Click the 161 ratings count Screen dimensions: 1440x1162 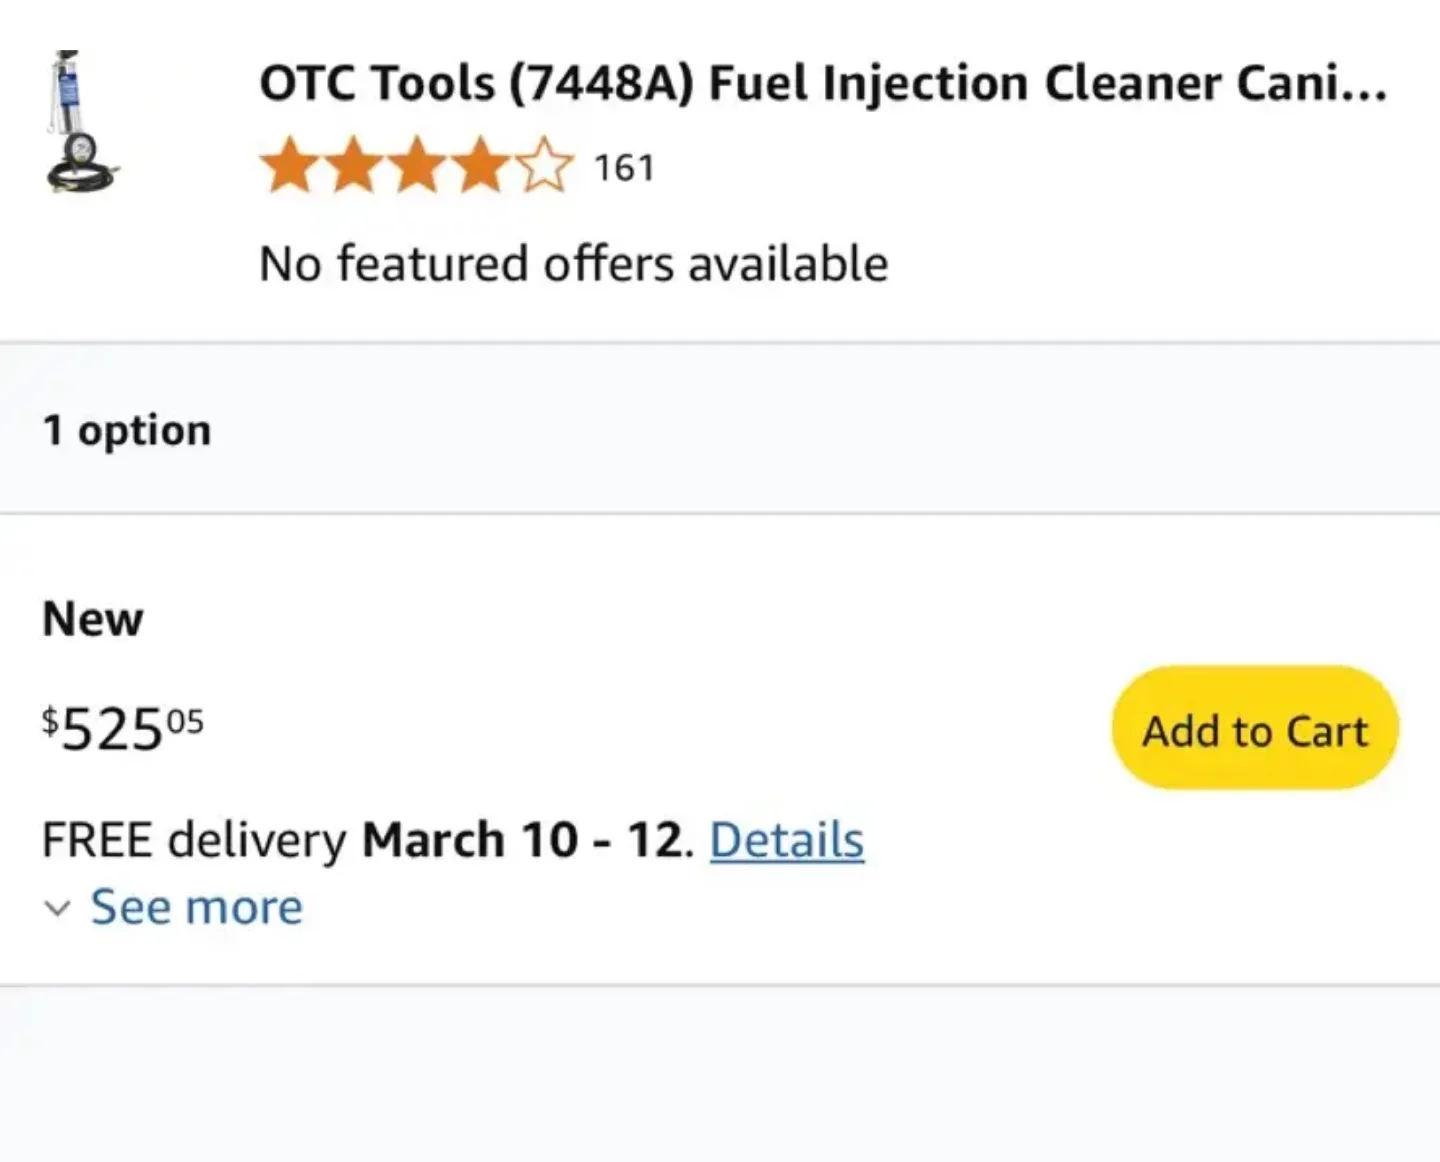coord(624,167)
